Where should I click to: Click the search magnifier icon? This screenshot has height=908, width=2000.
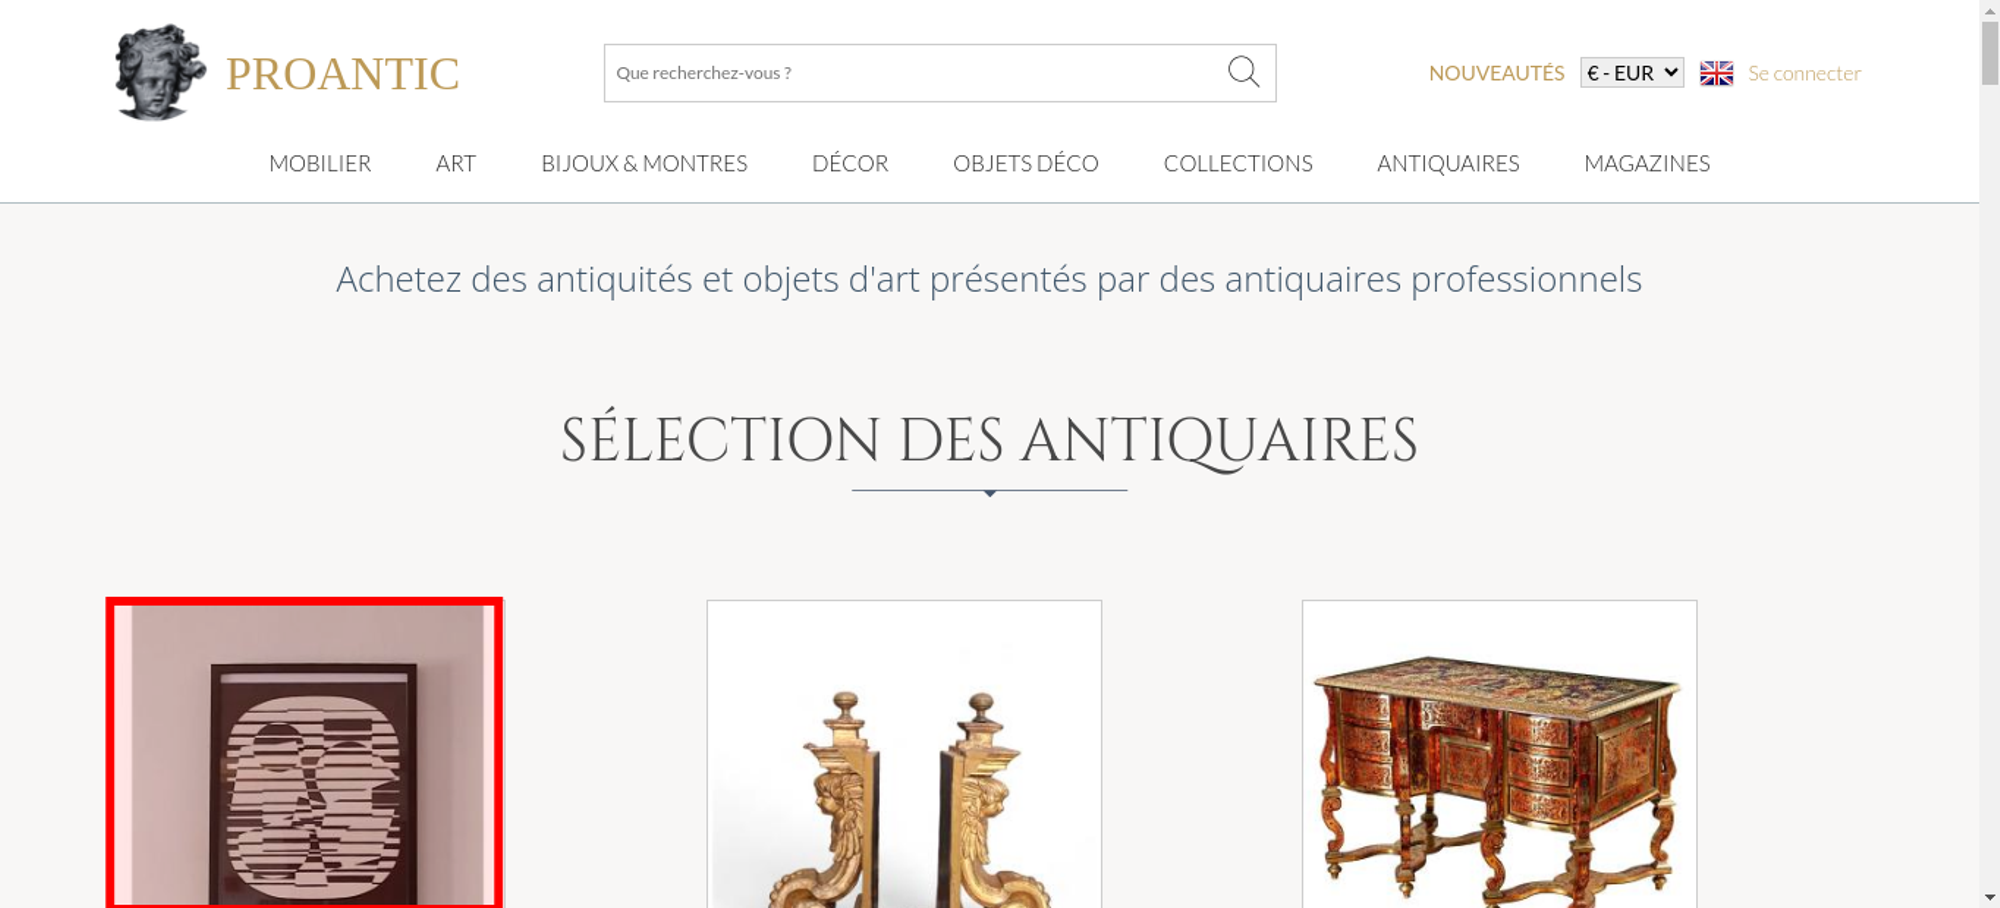(1243, 72)
